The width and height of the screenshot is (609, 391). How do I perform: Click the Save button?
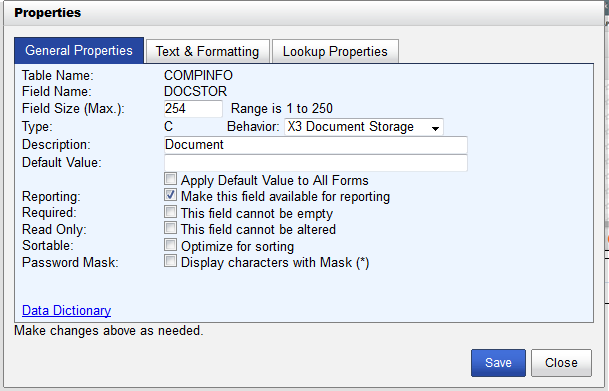(x=498, y=363)
